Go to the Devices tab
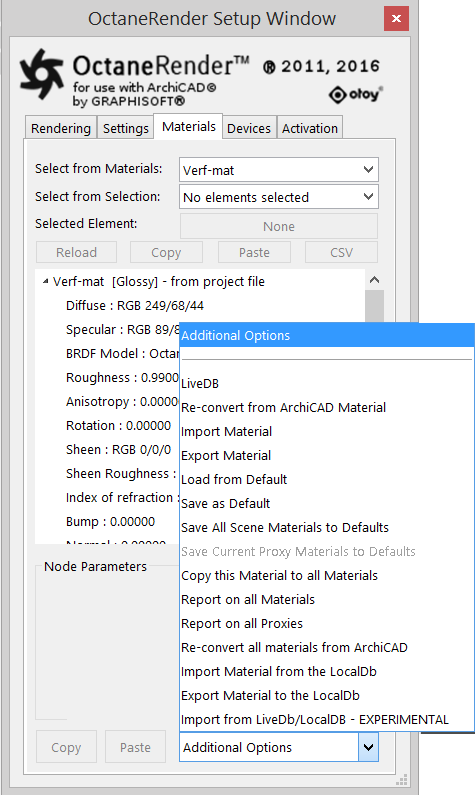Viewport: 475px width, 795px height. (x=249, y=128)
